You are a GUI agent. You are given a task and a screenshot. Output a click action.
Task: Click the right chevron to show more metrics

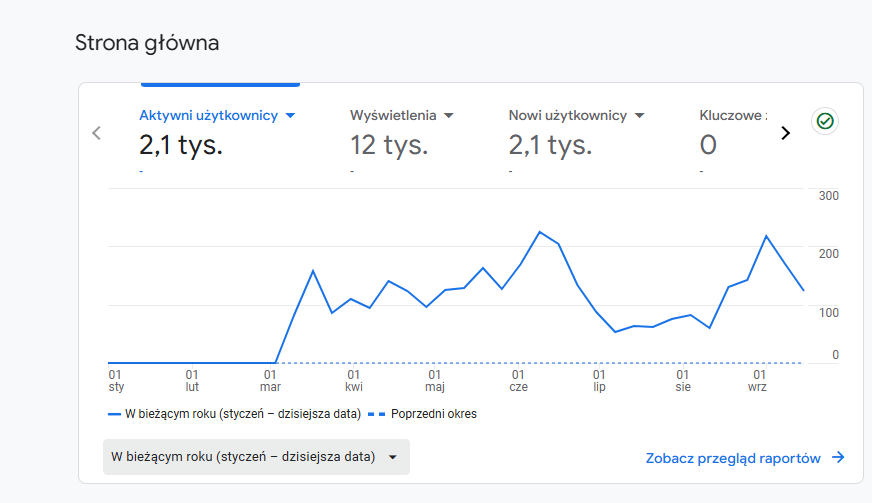[x=785, y=132]
